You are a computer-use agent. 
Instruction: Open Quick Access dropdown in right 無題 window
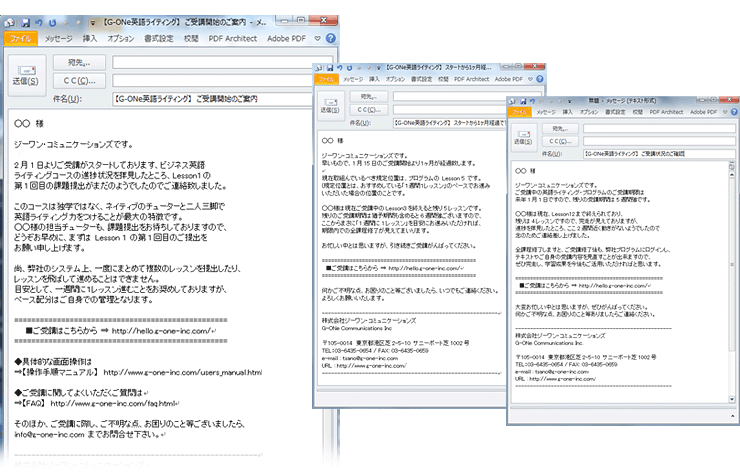pyautogui.click(x=570, y=102)
